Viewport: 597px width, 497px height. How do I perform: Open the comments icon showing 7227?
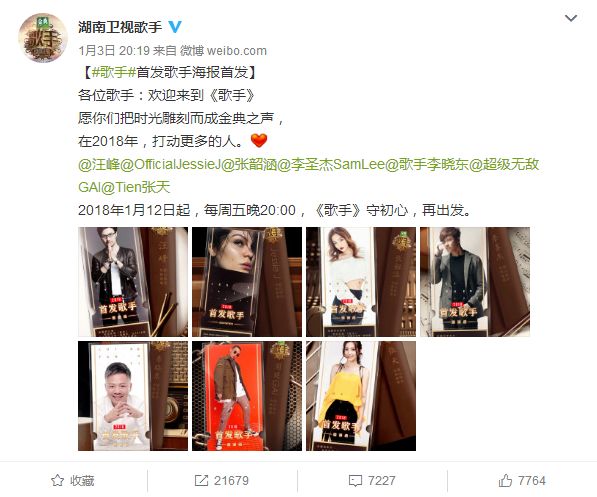[355, 481]
